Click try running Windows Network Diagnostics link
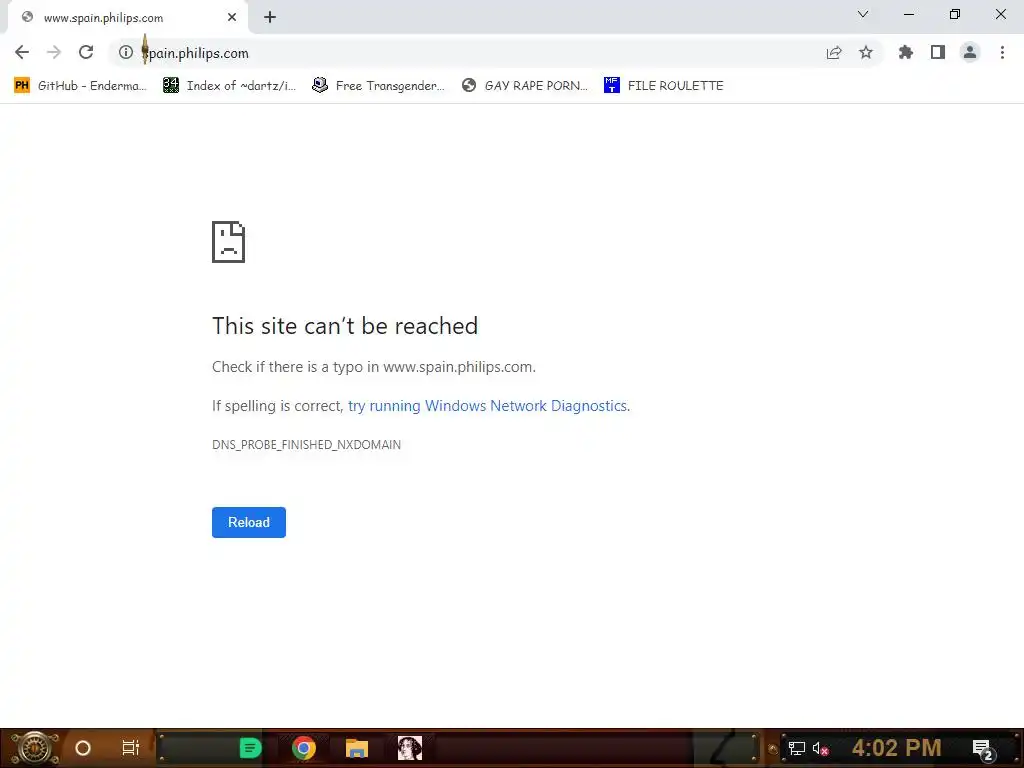 487,406
